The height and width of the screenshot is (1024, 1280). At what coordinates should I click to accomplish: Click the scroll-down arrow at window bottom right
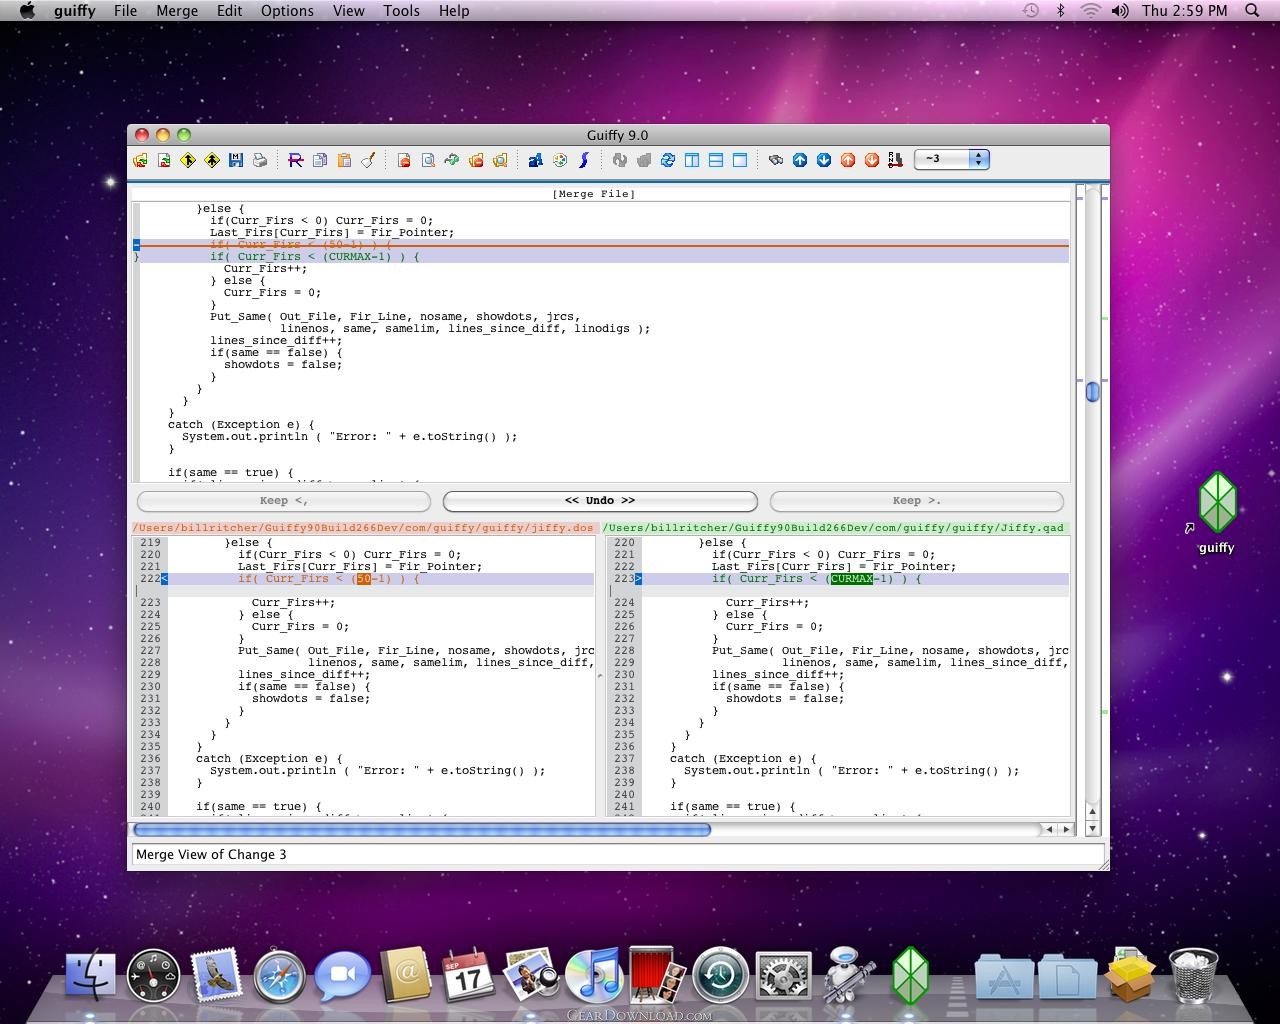1092,829
